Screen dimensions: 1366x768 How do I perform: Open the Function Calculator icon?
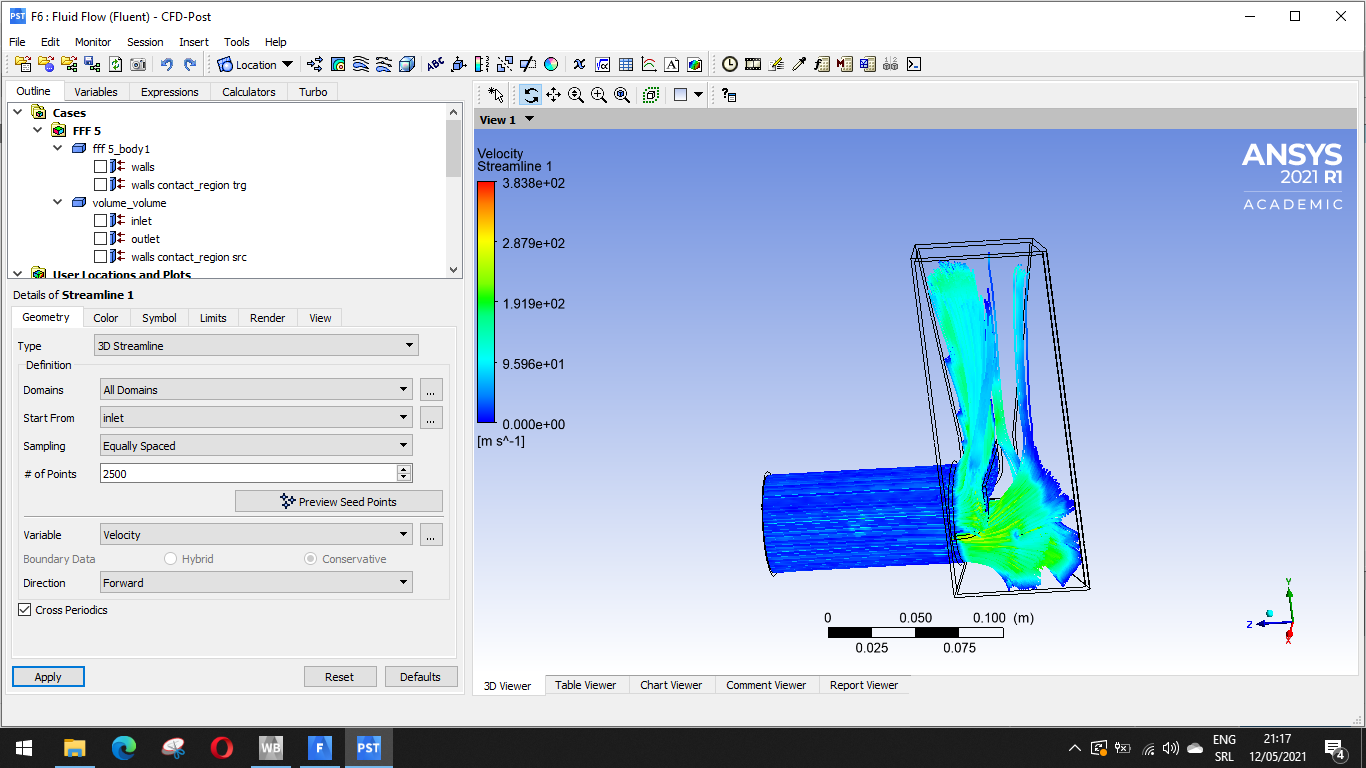pos(822,64)
